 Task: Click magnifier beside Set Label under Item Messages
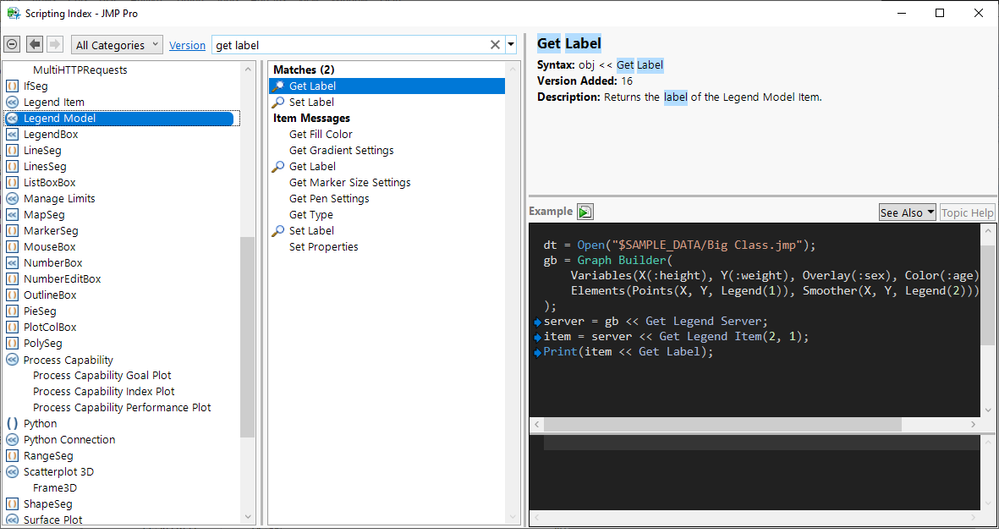[278, 231]
